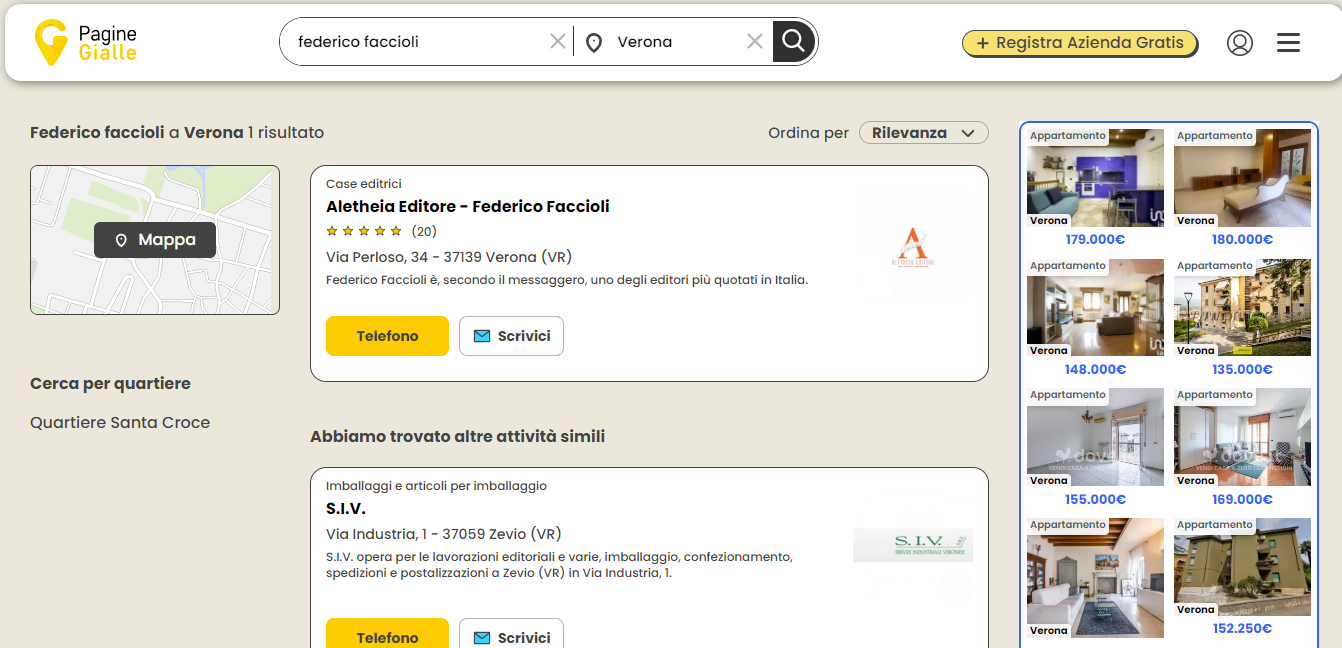Open the Mappa map view
The width and height of the screenshot is (1342, 648).
[x=155, y=240]
